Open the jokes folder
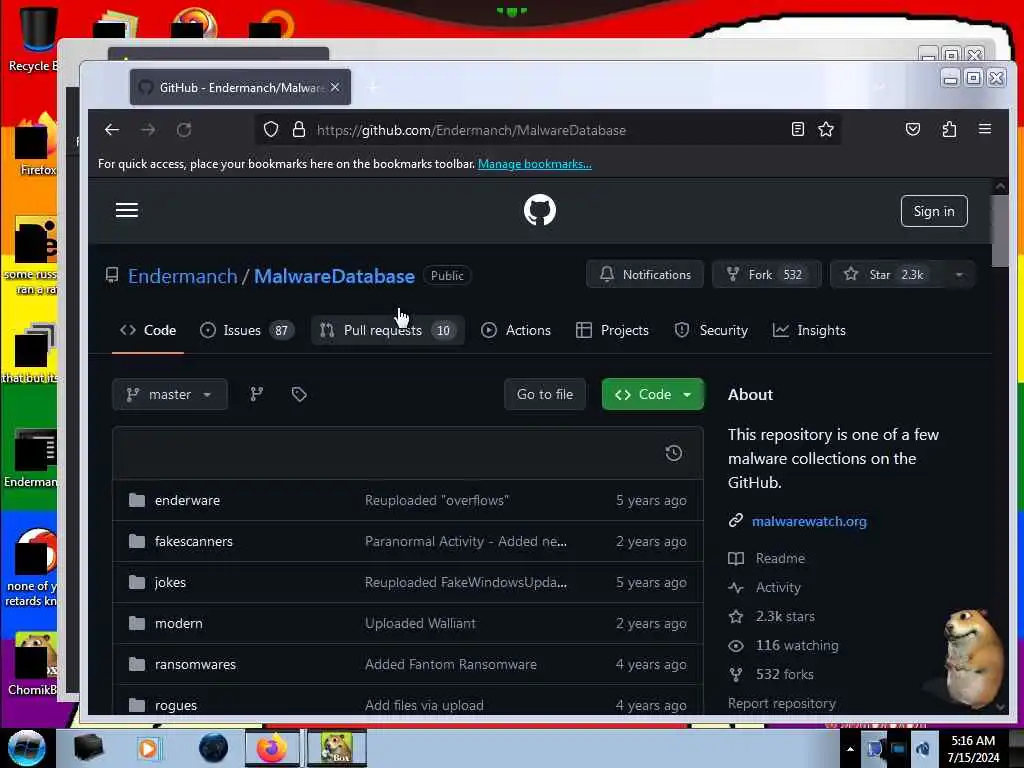 click(170, 583)
